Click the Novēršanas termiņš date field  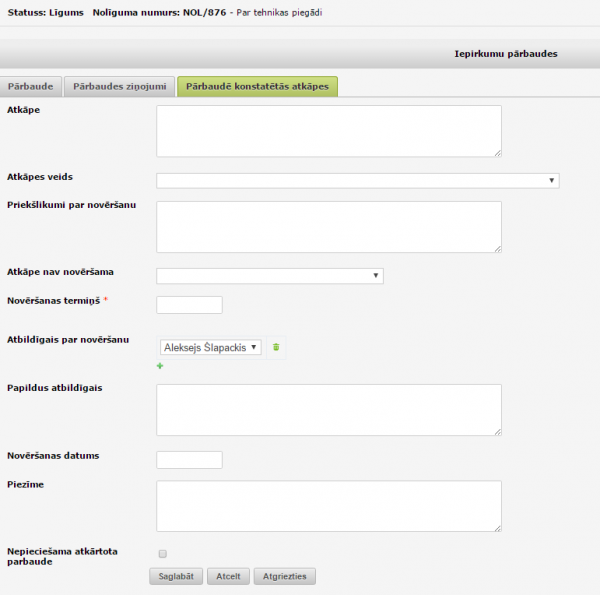coord(190,305)
